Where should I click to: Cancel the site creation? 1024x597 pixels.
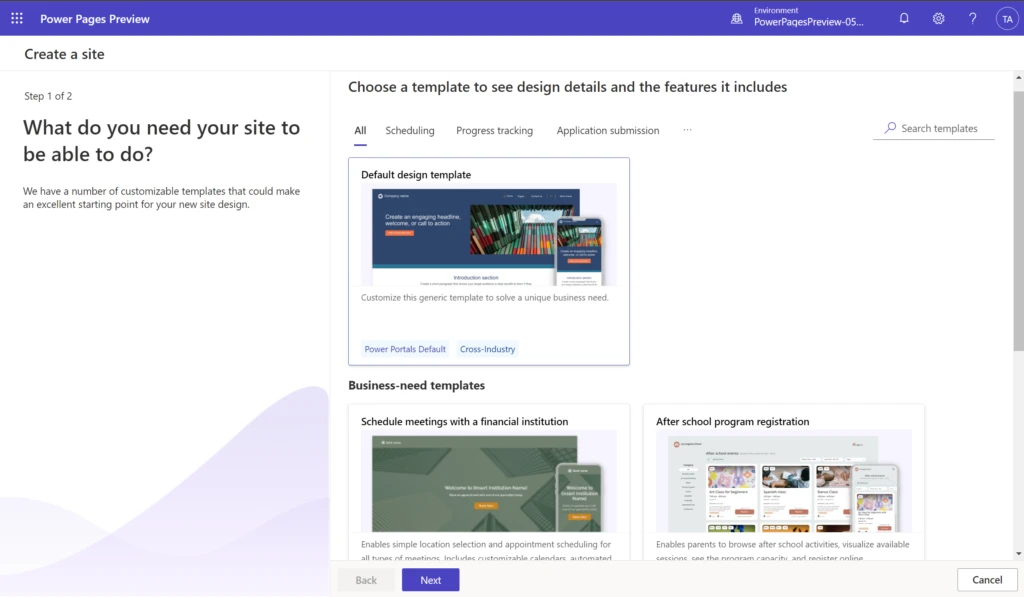[987, 579]
